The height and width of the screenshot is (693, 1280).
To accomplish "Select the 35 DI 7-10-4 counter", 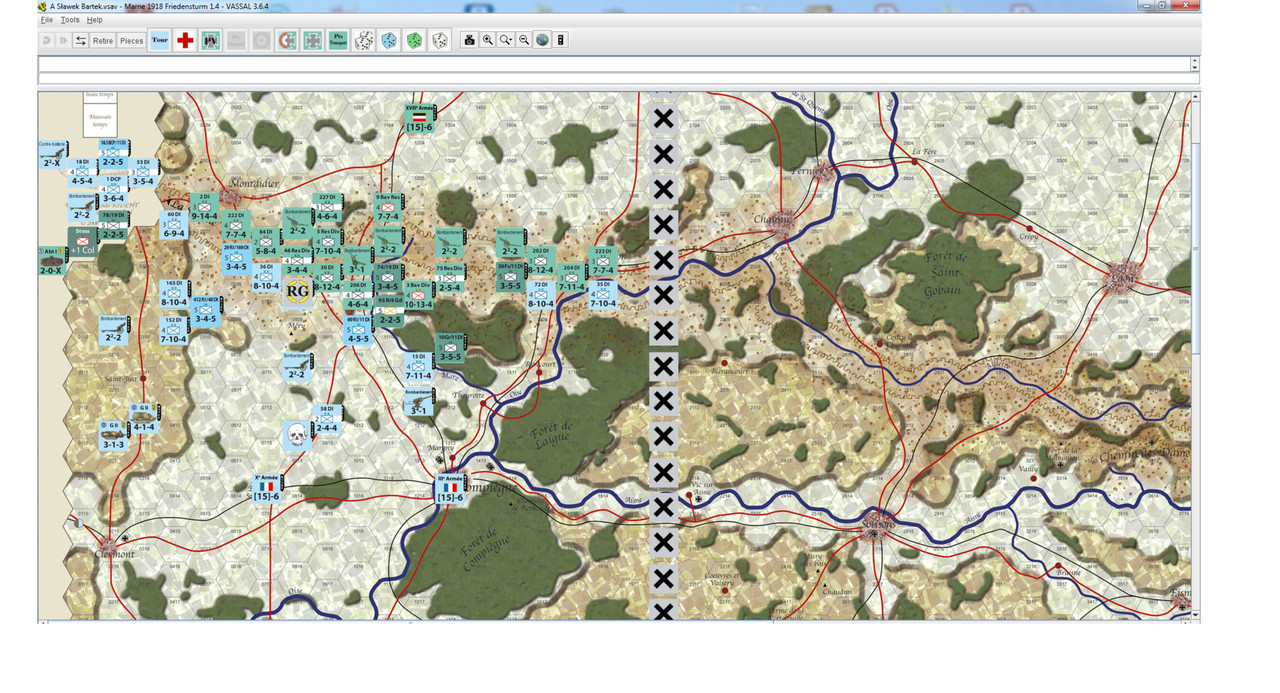I will [x=603, y=295].
